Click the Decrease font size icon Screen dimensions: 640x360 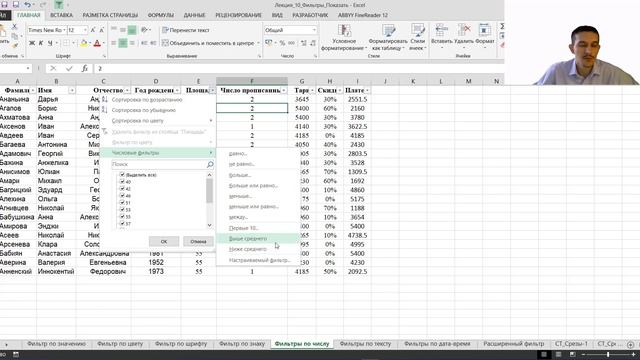(x=102, y=30)
